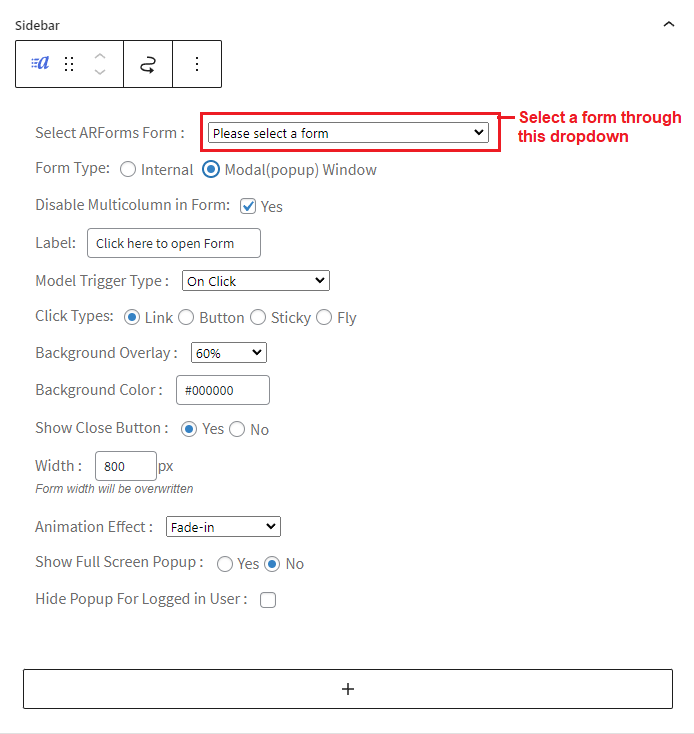
Task: Click the Width input field
Action: click(x=125, y=466)
